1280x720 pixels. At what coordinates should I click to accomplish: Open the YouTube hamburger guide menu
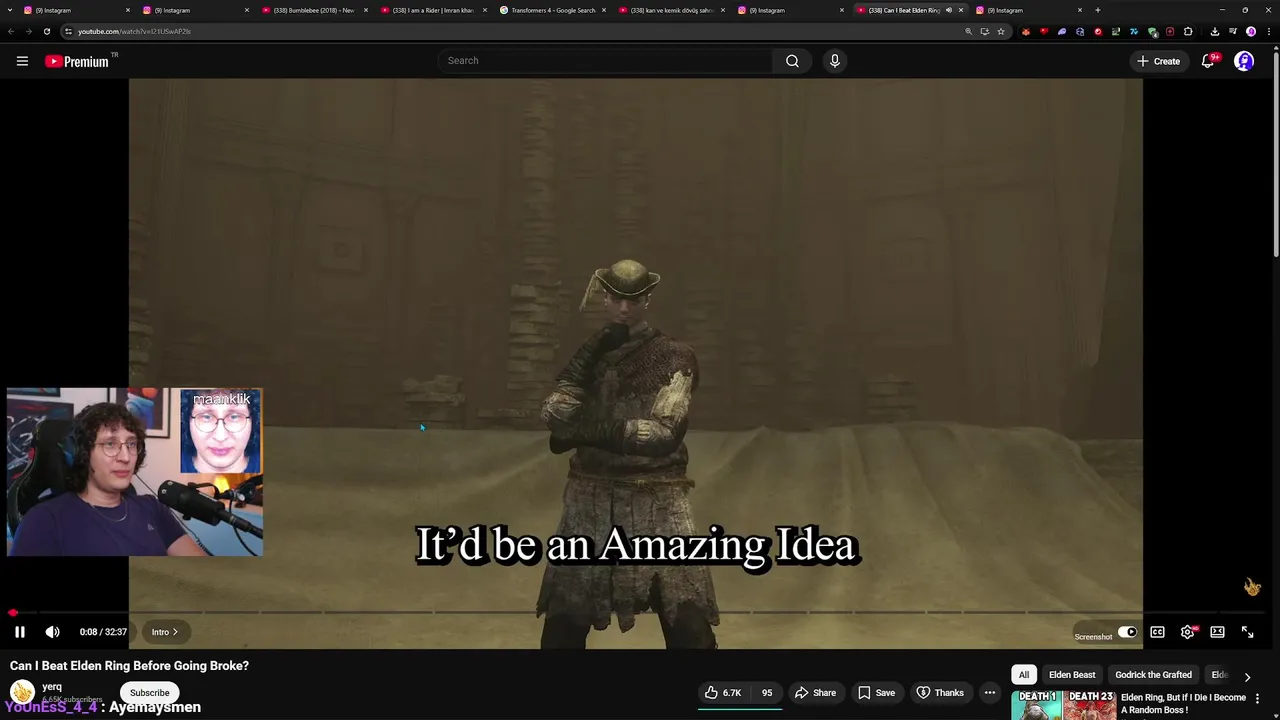click(22, 61)
